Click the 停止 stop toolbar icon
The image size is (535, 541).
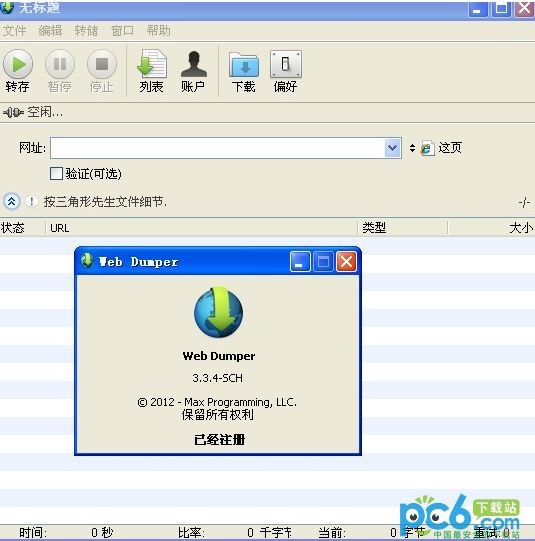[102, 64]
